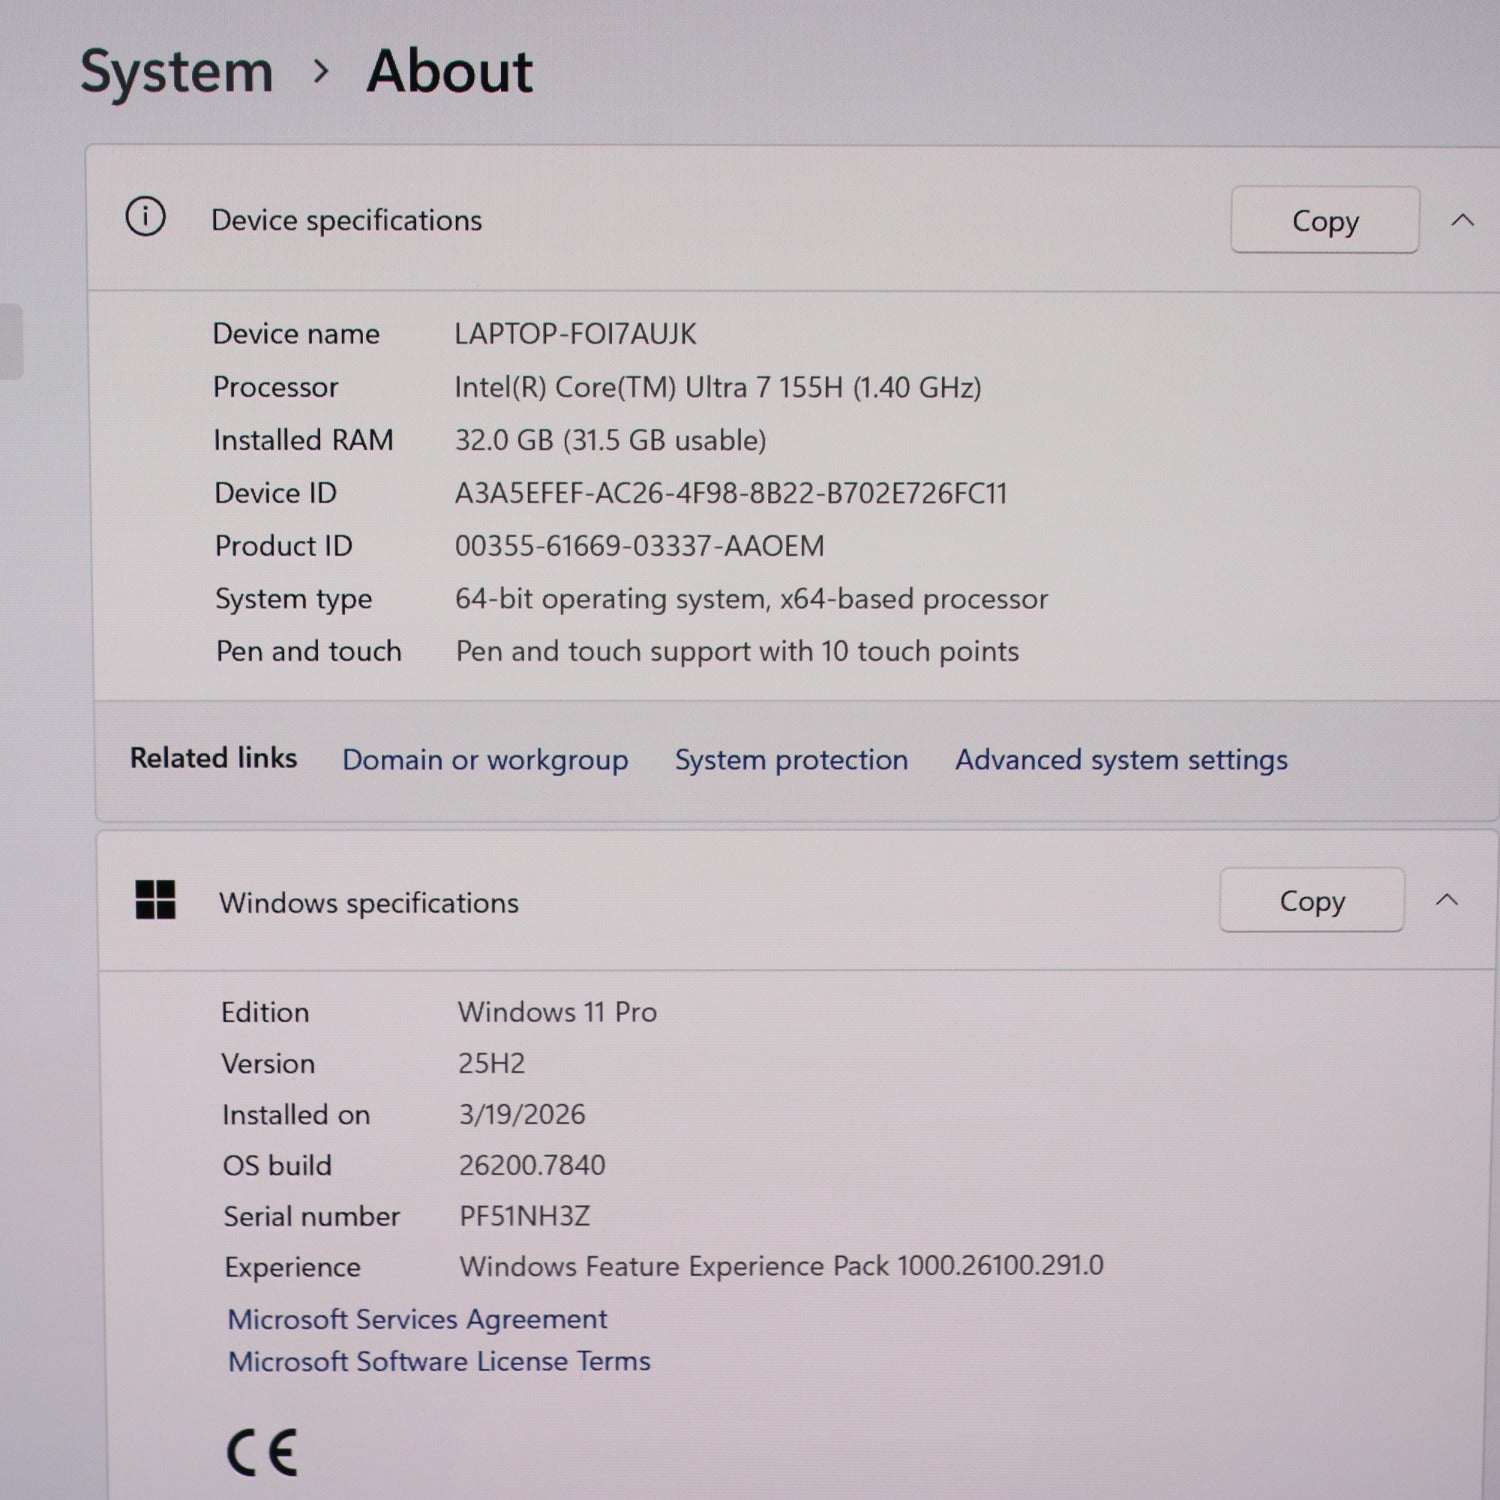Open Advanced system settings

click(x=1121, y=760)
